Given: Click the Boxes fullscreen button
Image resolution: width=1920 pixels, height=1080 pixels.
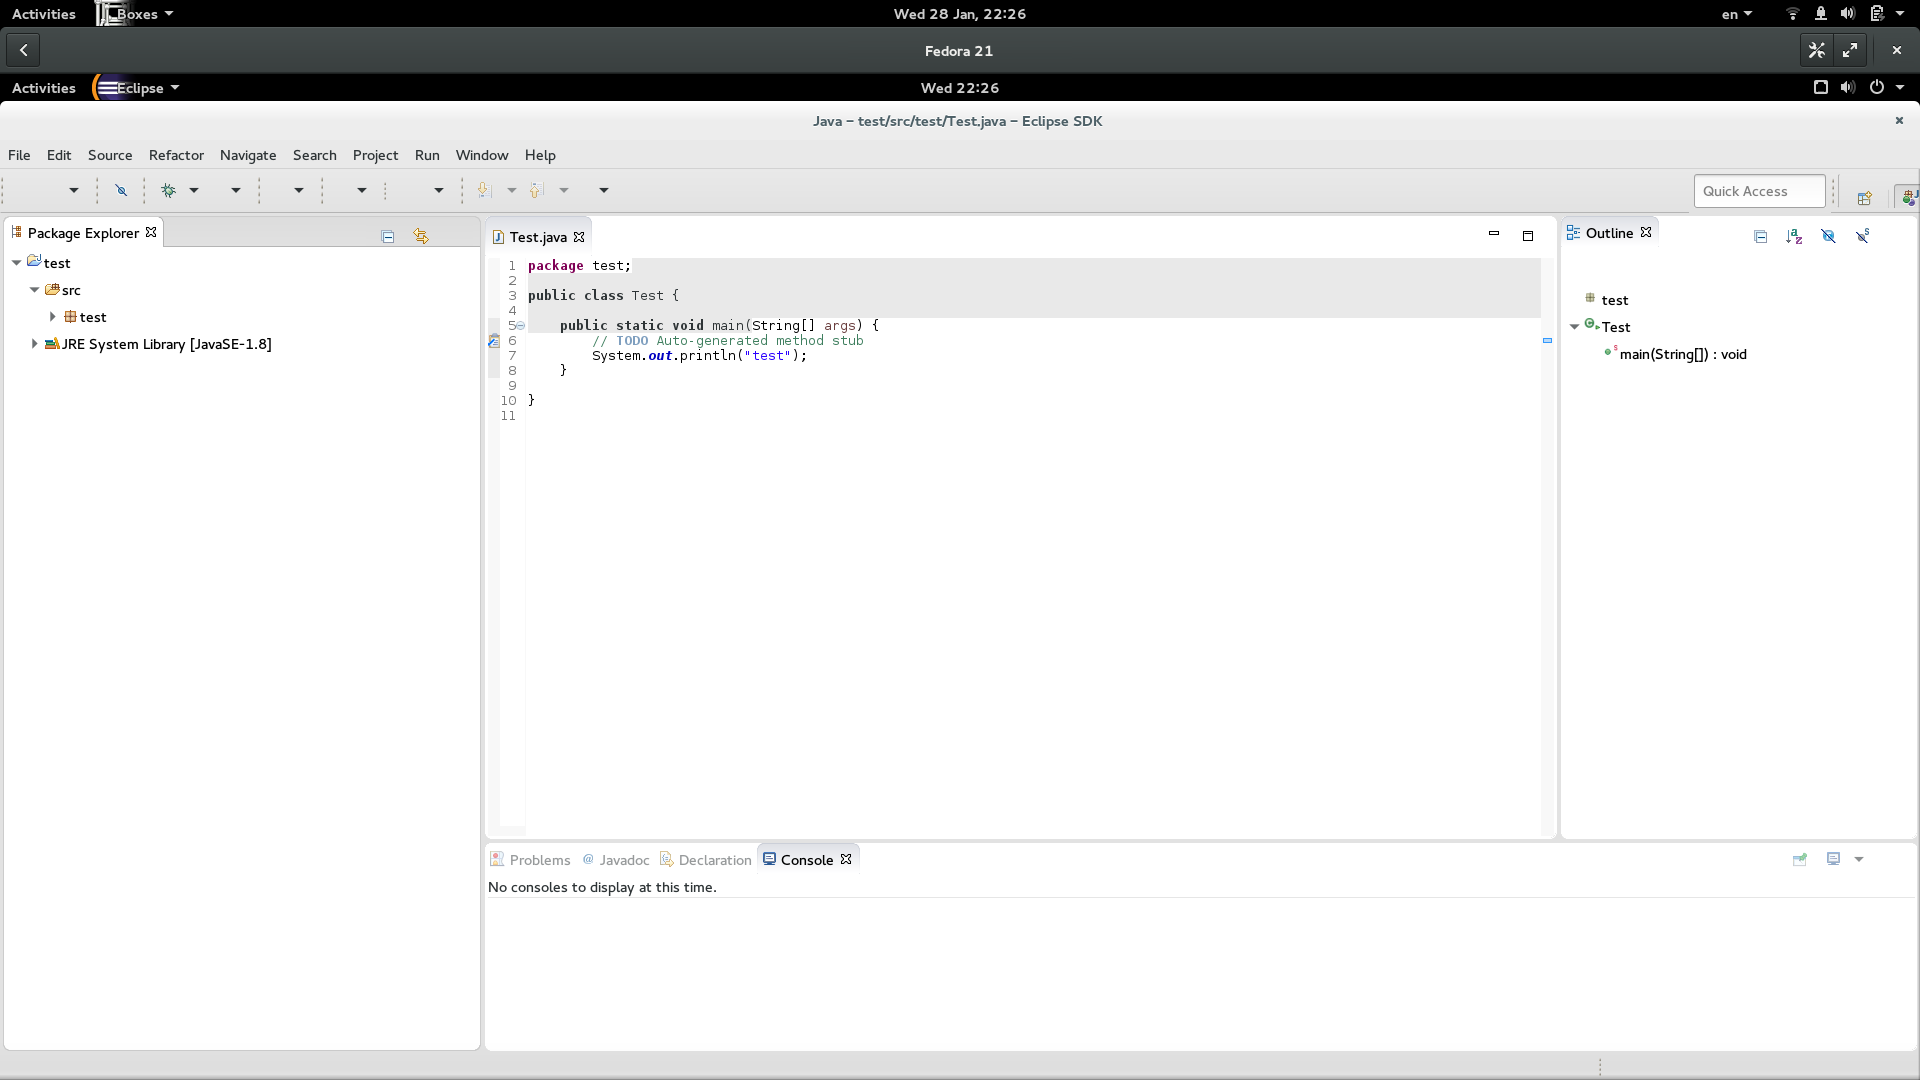Looking at the screenshot, I should [x=1850, y=50].
